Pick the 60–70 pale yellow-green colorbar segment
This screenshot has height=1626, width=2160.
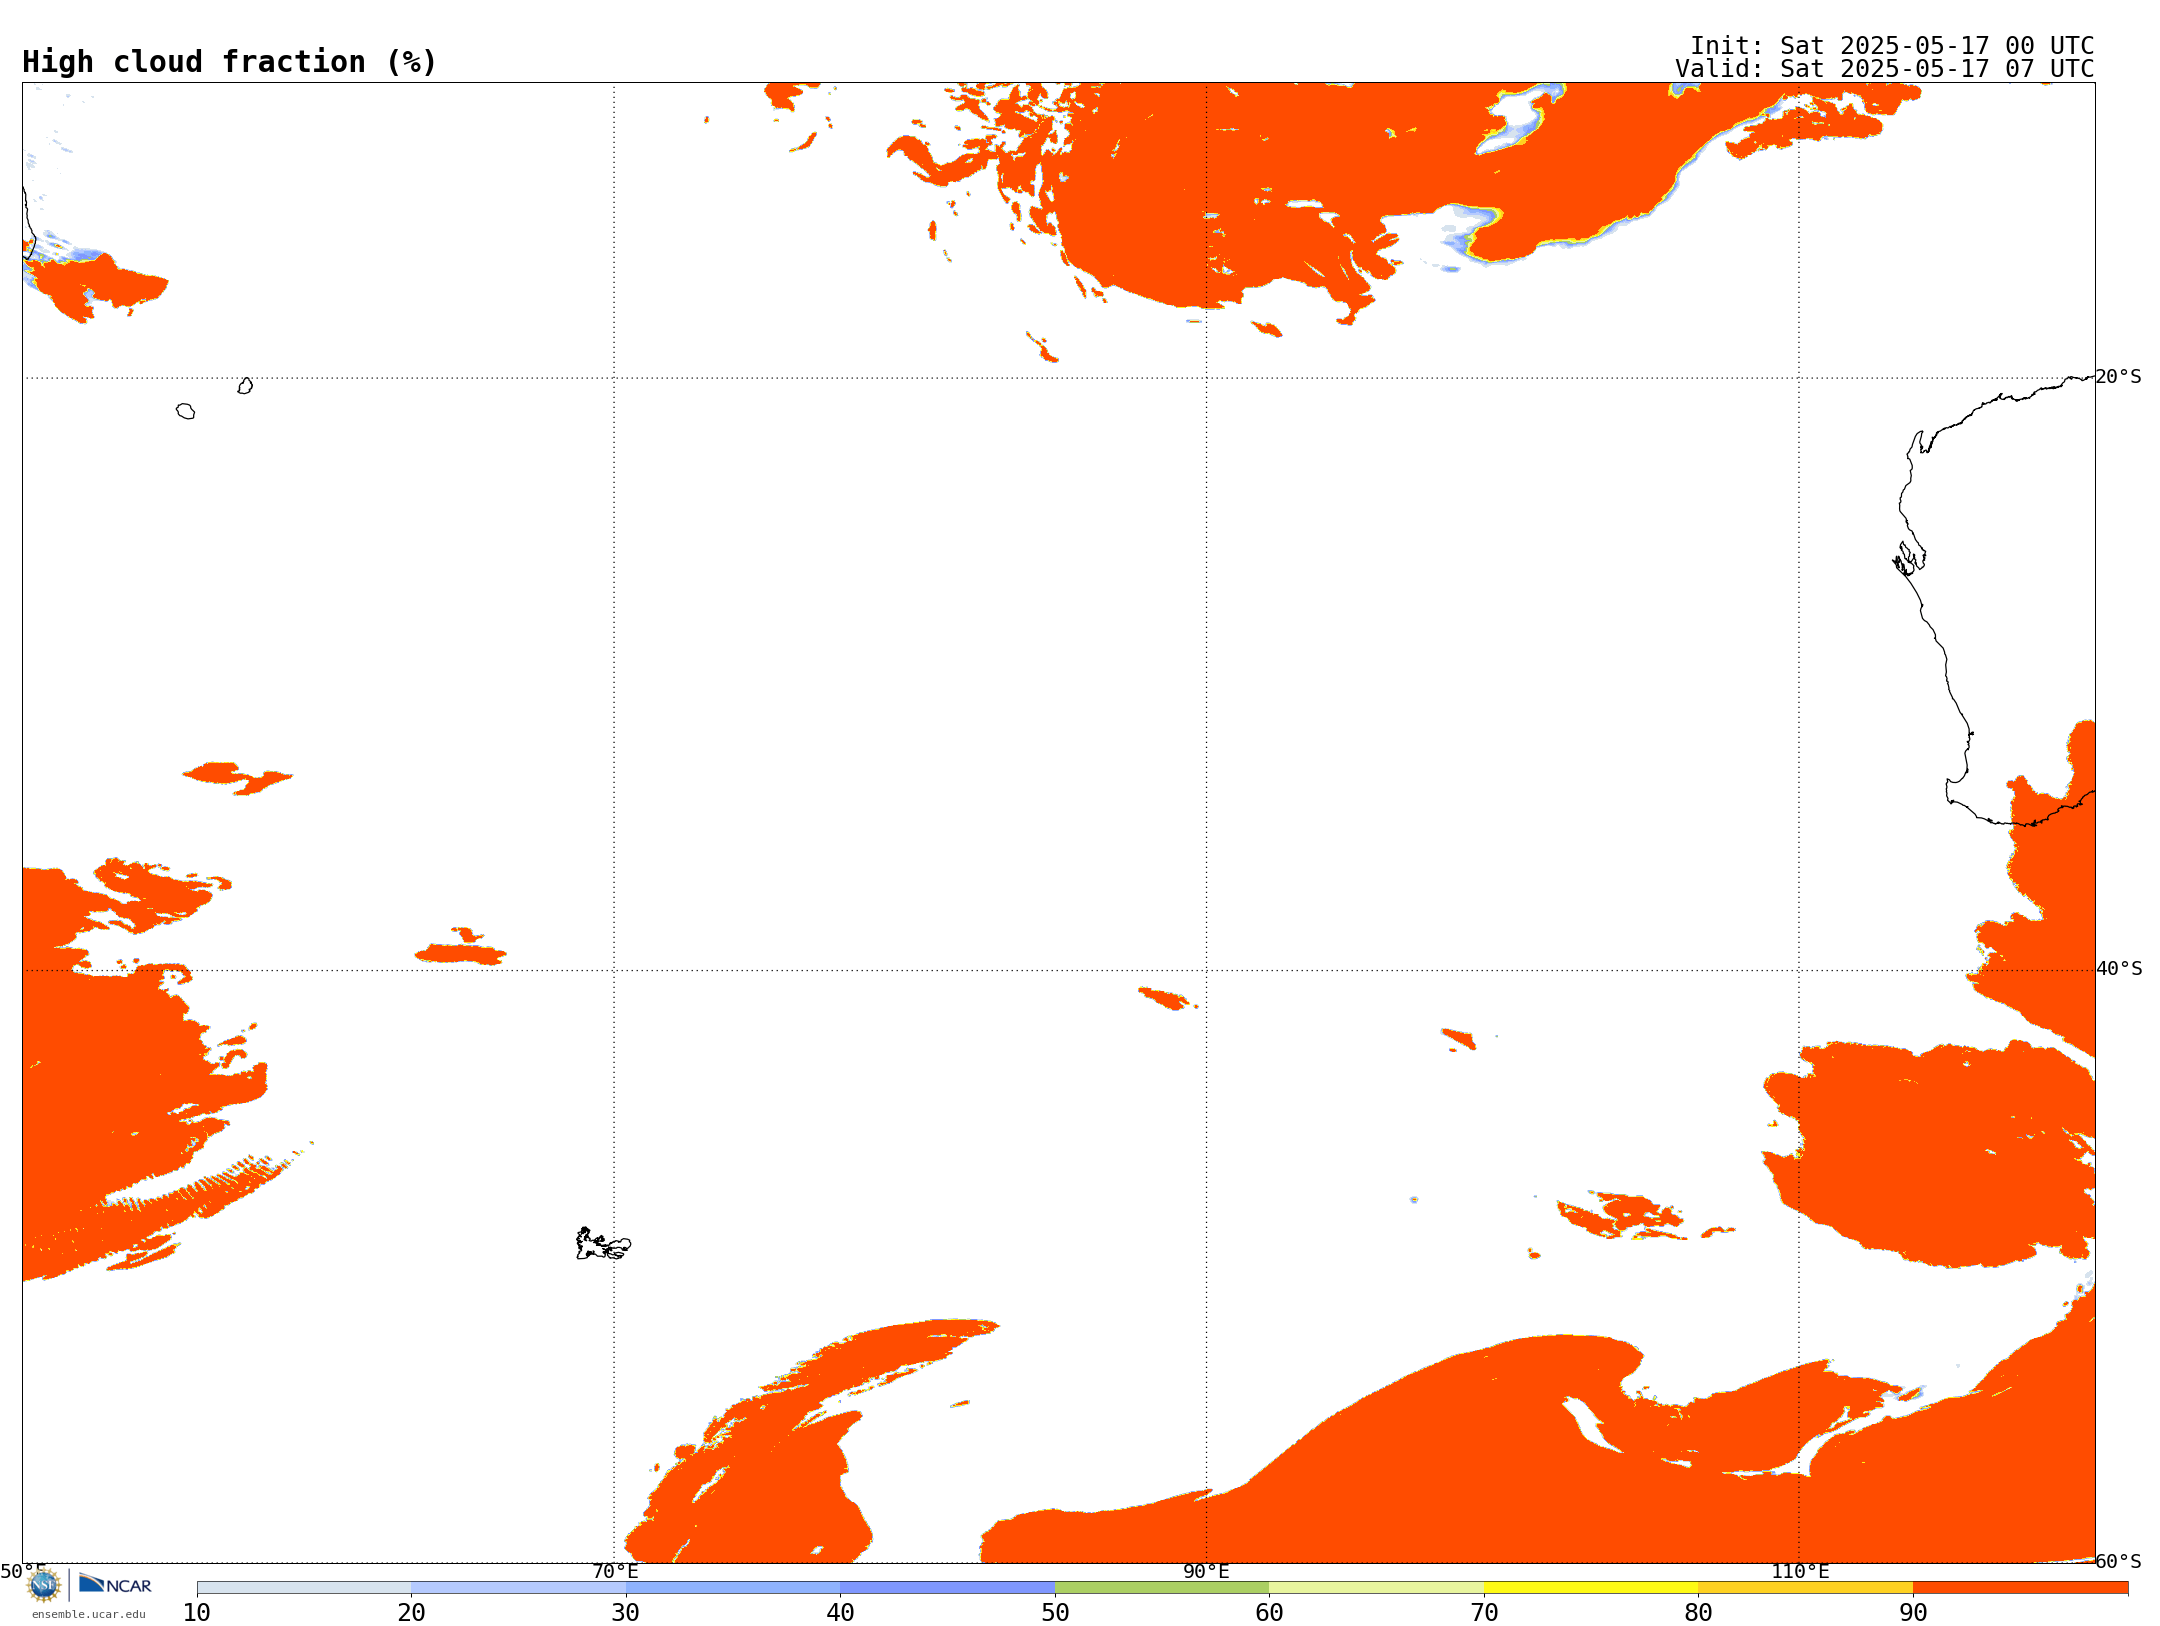1376,1588
